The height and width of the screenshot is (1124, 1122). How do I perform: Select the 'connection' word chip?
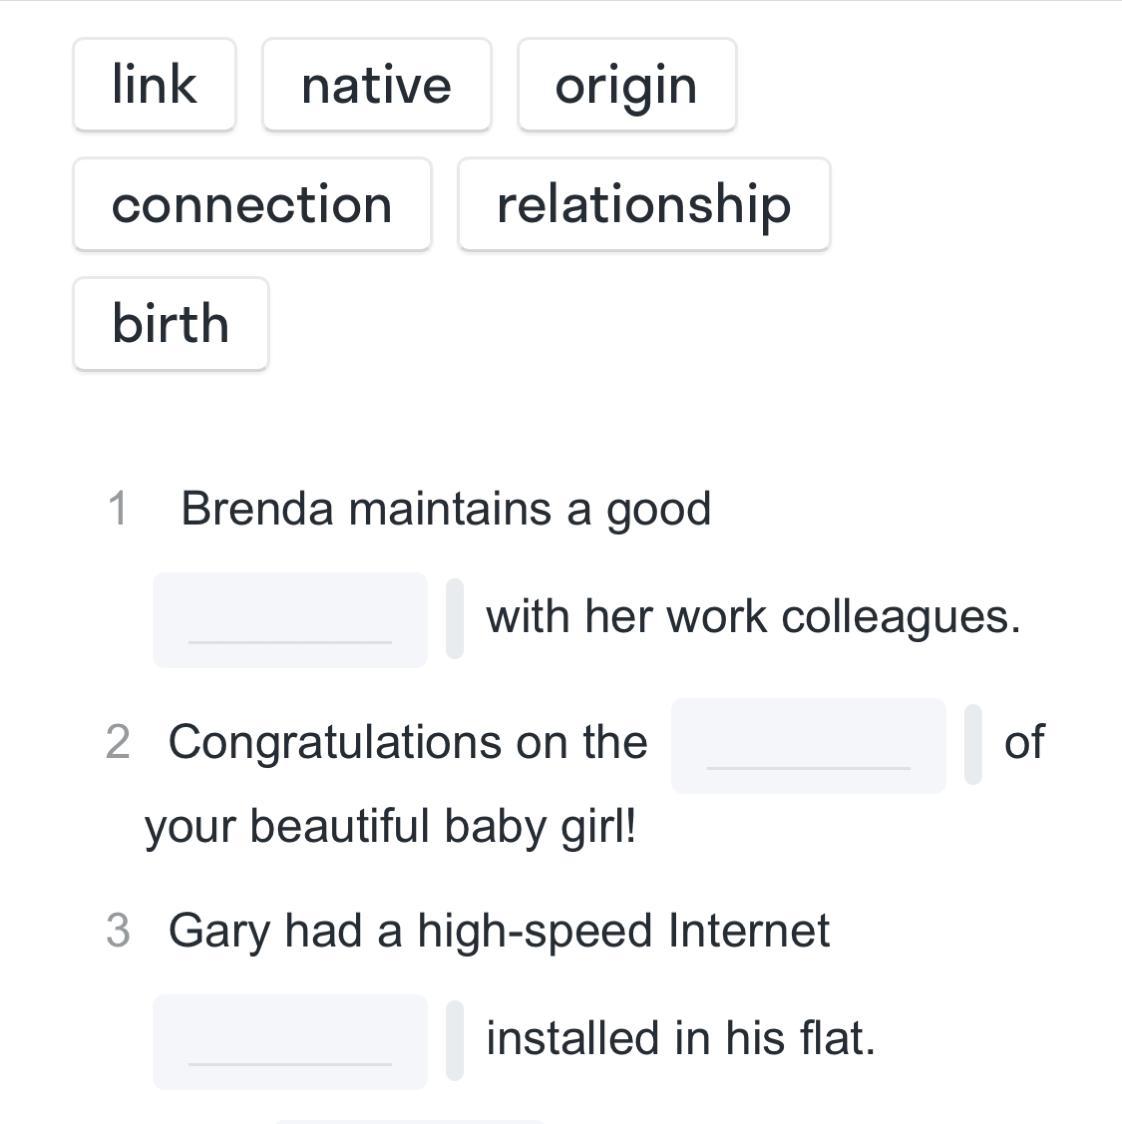click(252, 204)
